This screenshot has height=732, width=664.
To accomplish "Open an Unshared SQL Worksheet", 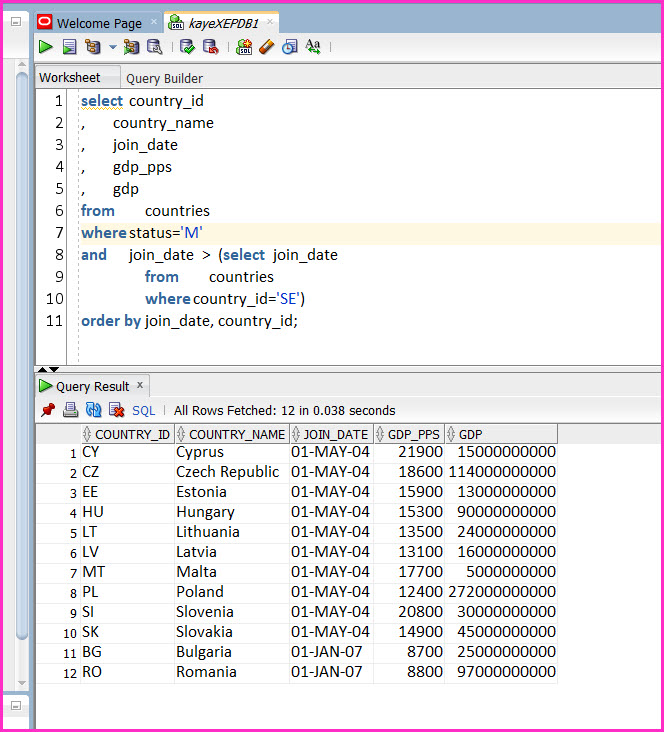I will coord(244,47).
